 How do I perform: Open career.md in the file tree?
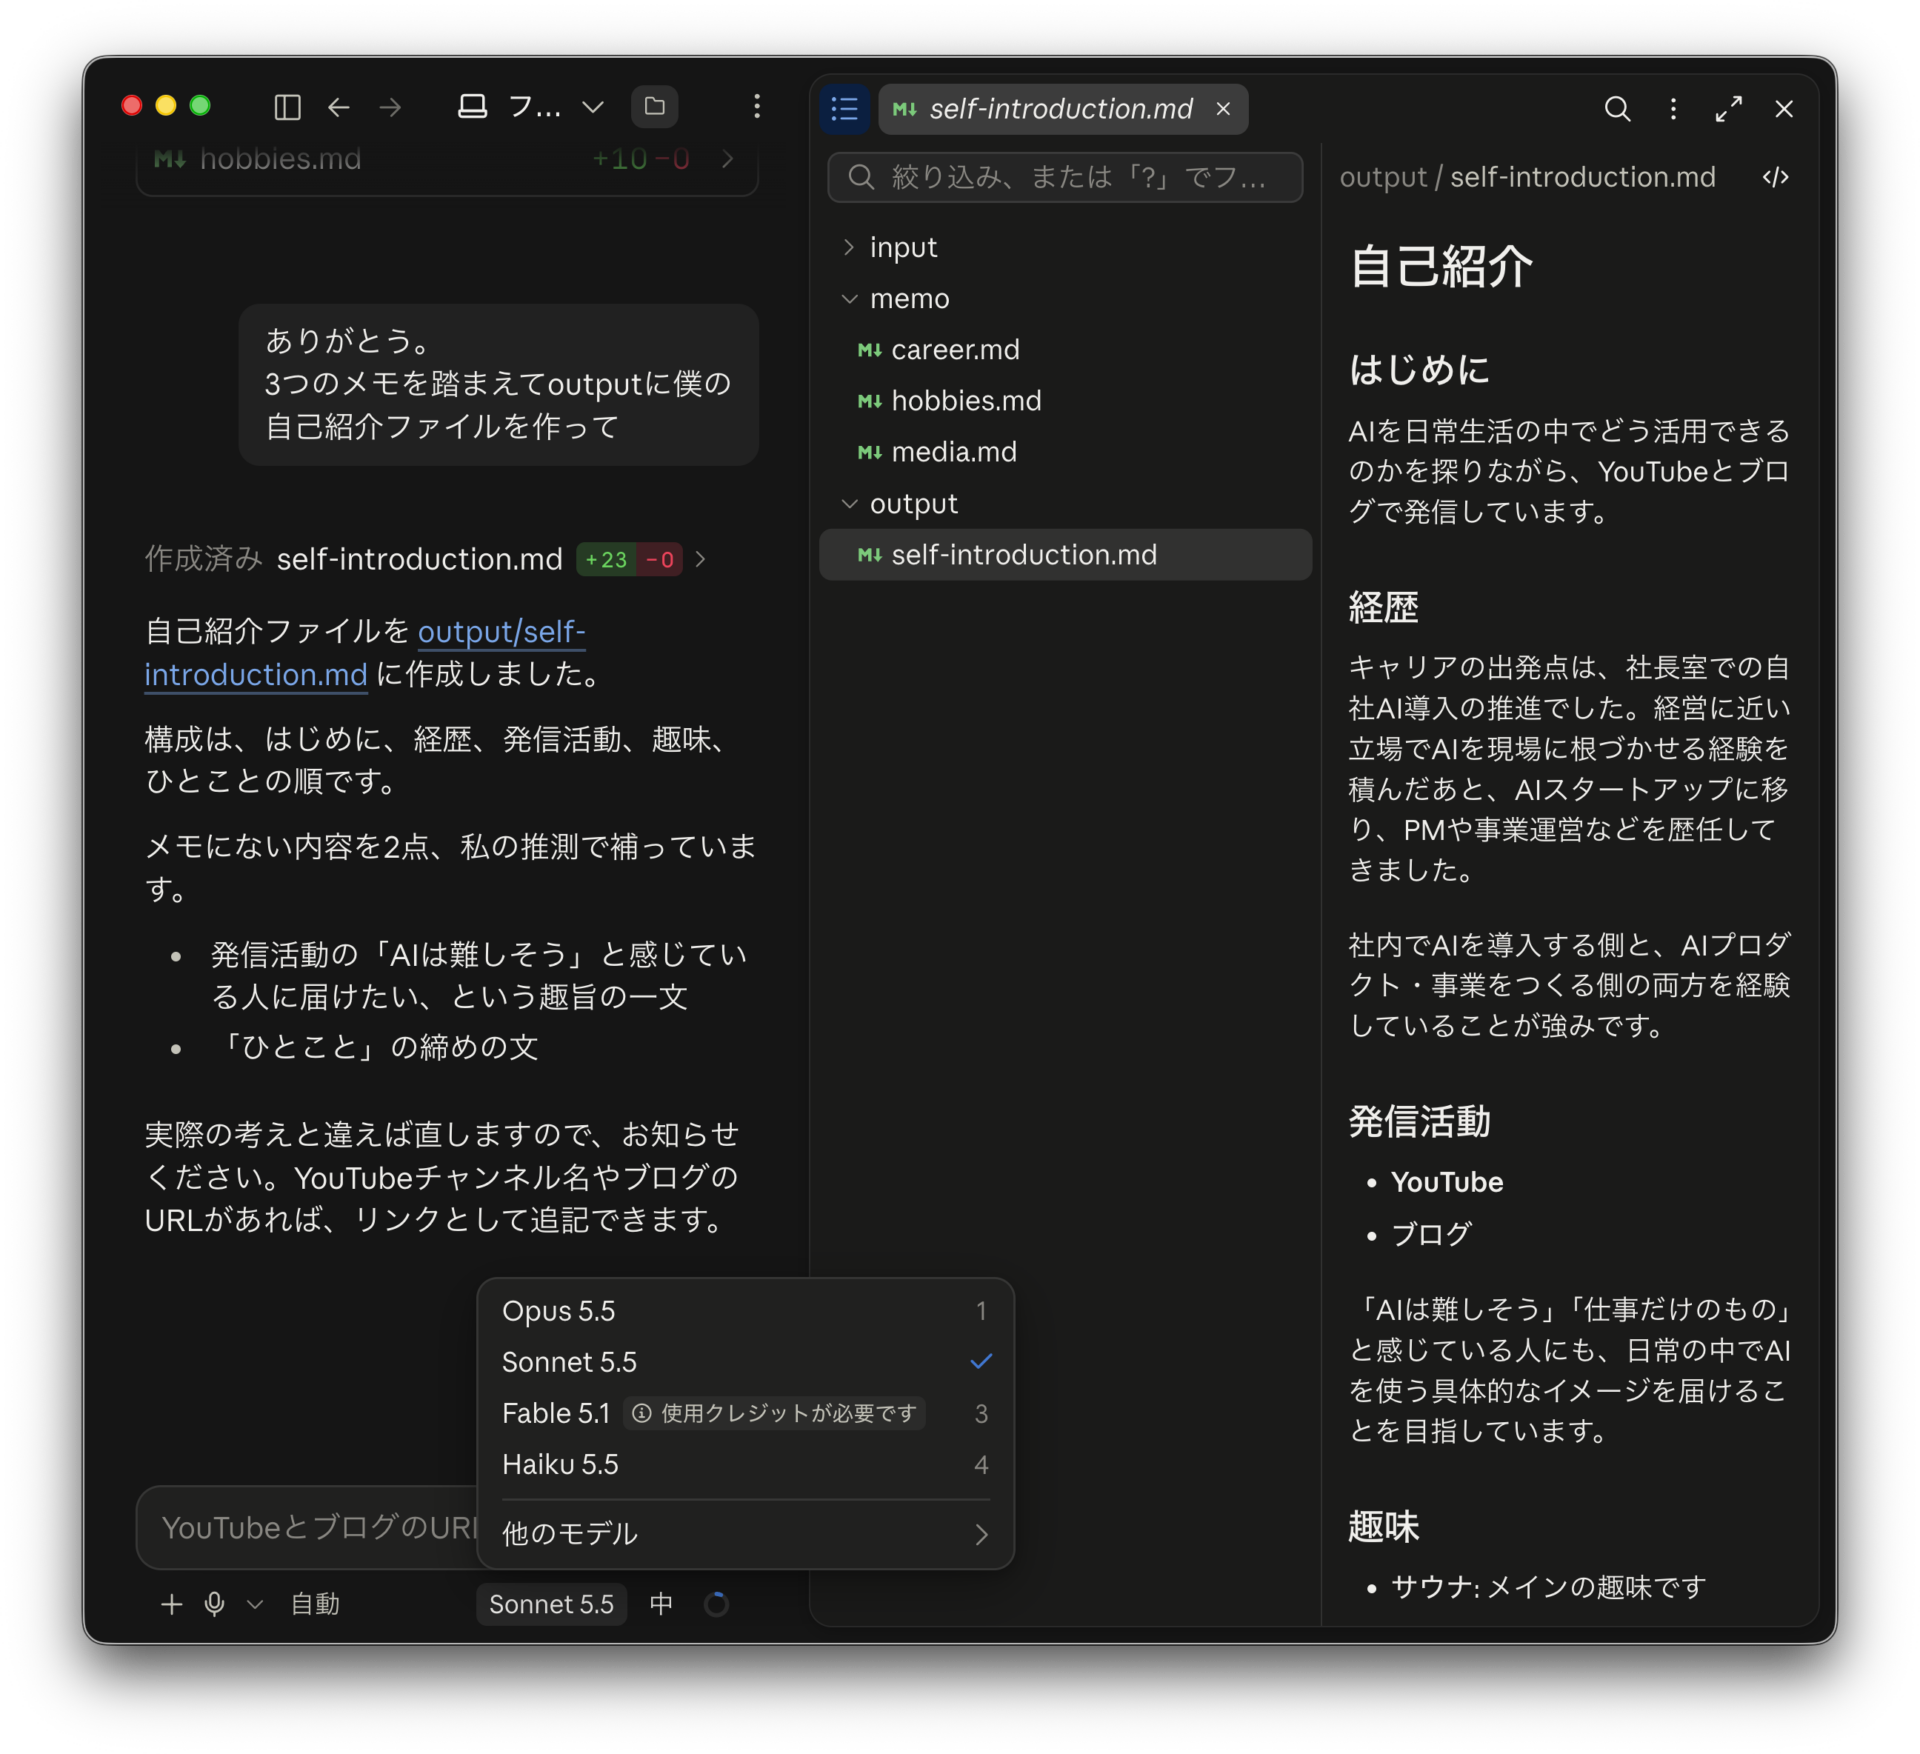tap(1065, 350)
